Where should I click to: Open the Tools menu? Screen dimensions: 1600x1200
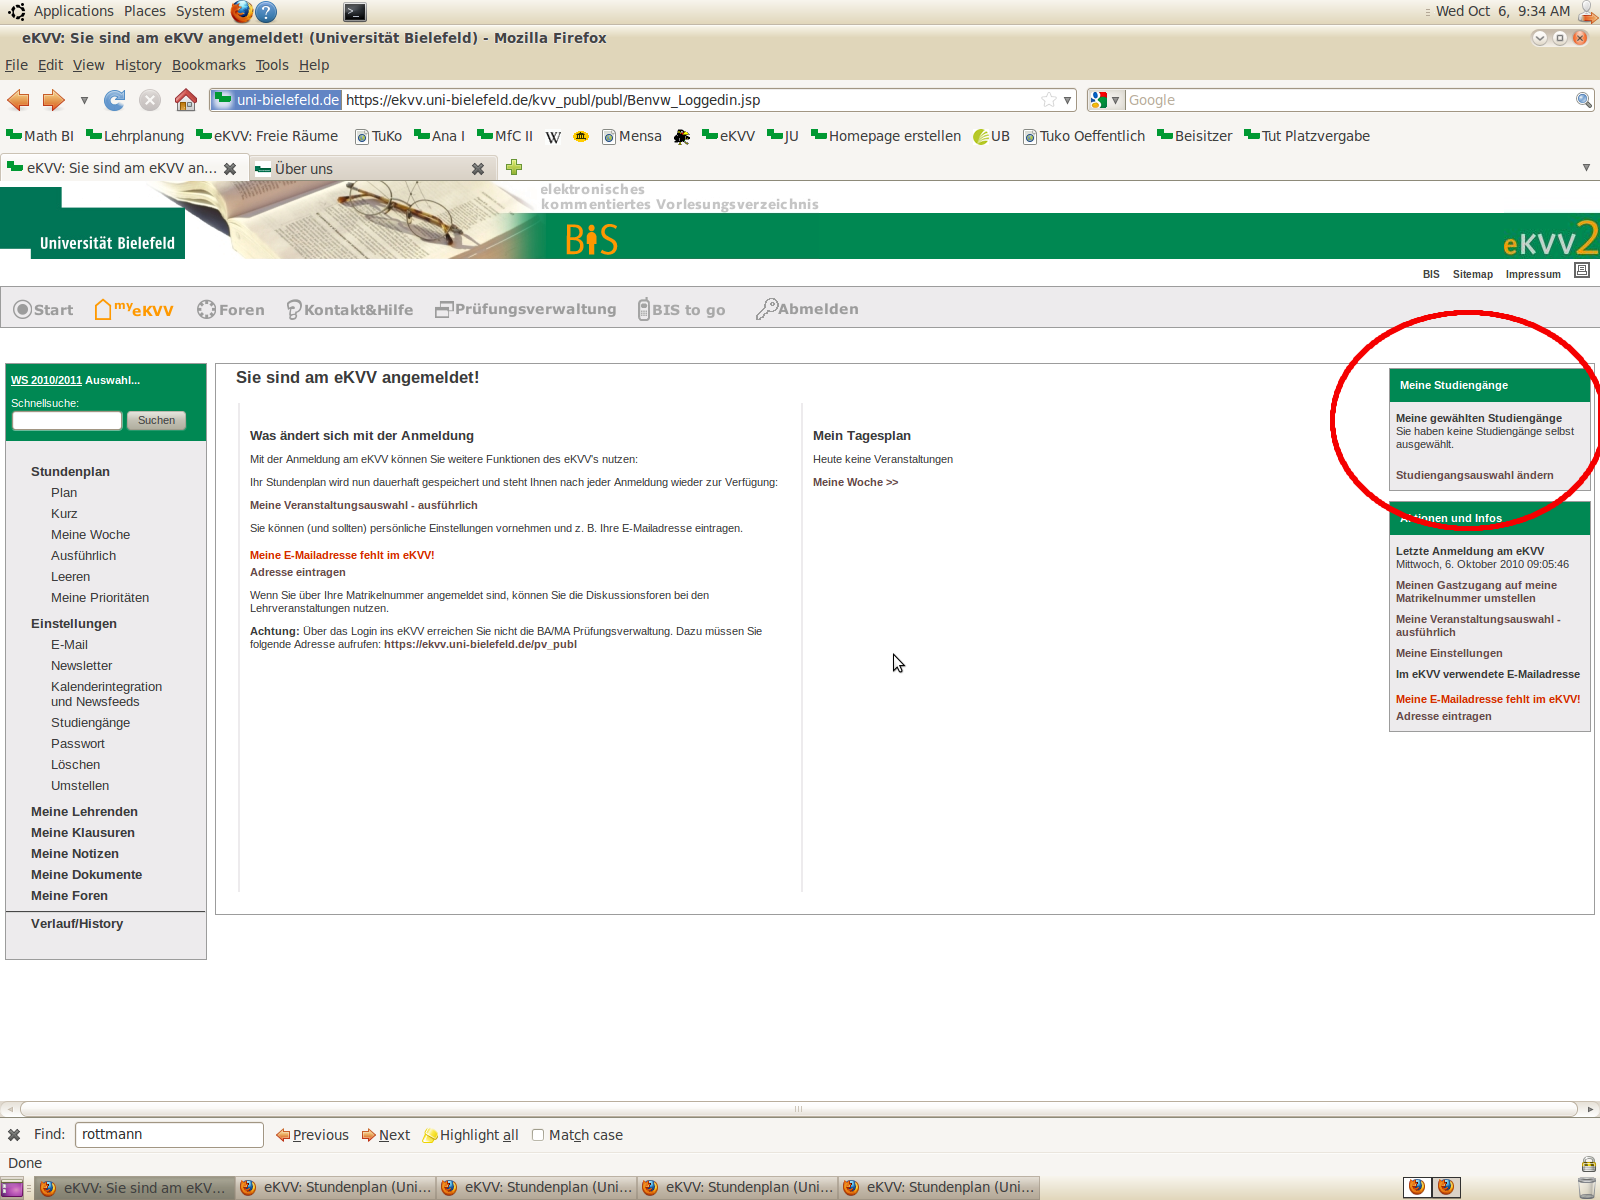click(x=272, y=65)
